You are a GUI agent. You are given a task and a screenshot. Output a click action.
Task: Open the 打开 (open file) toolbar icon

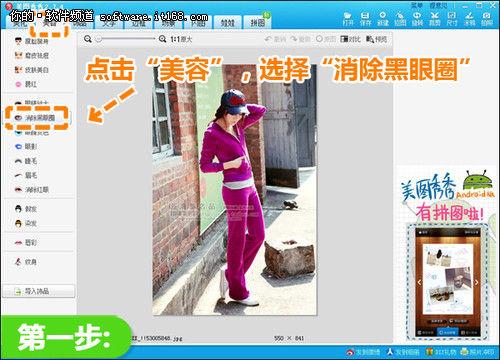348,19
